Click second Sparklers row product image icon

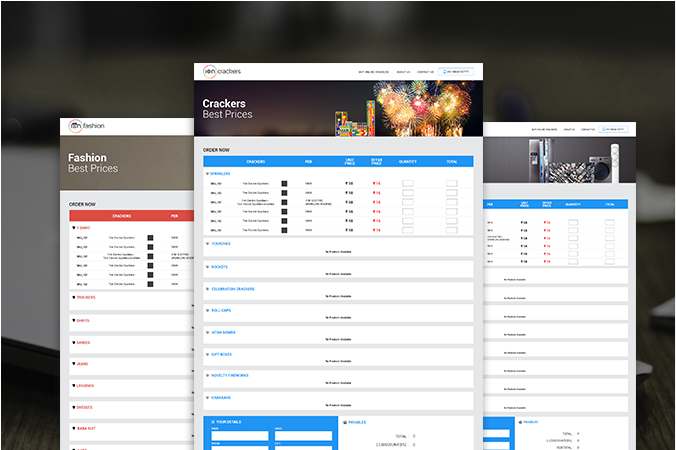click(284, 193)
